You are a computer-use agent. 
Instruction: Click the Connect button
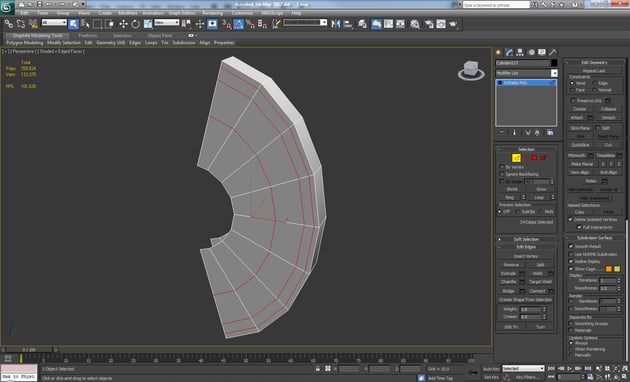click(537, 290)
